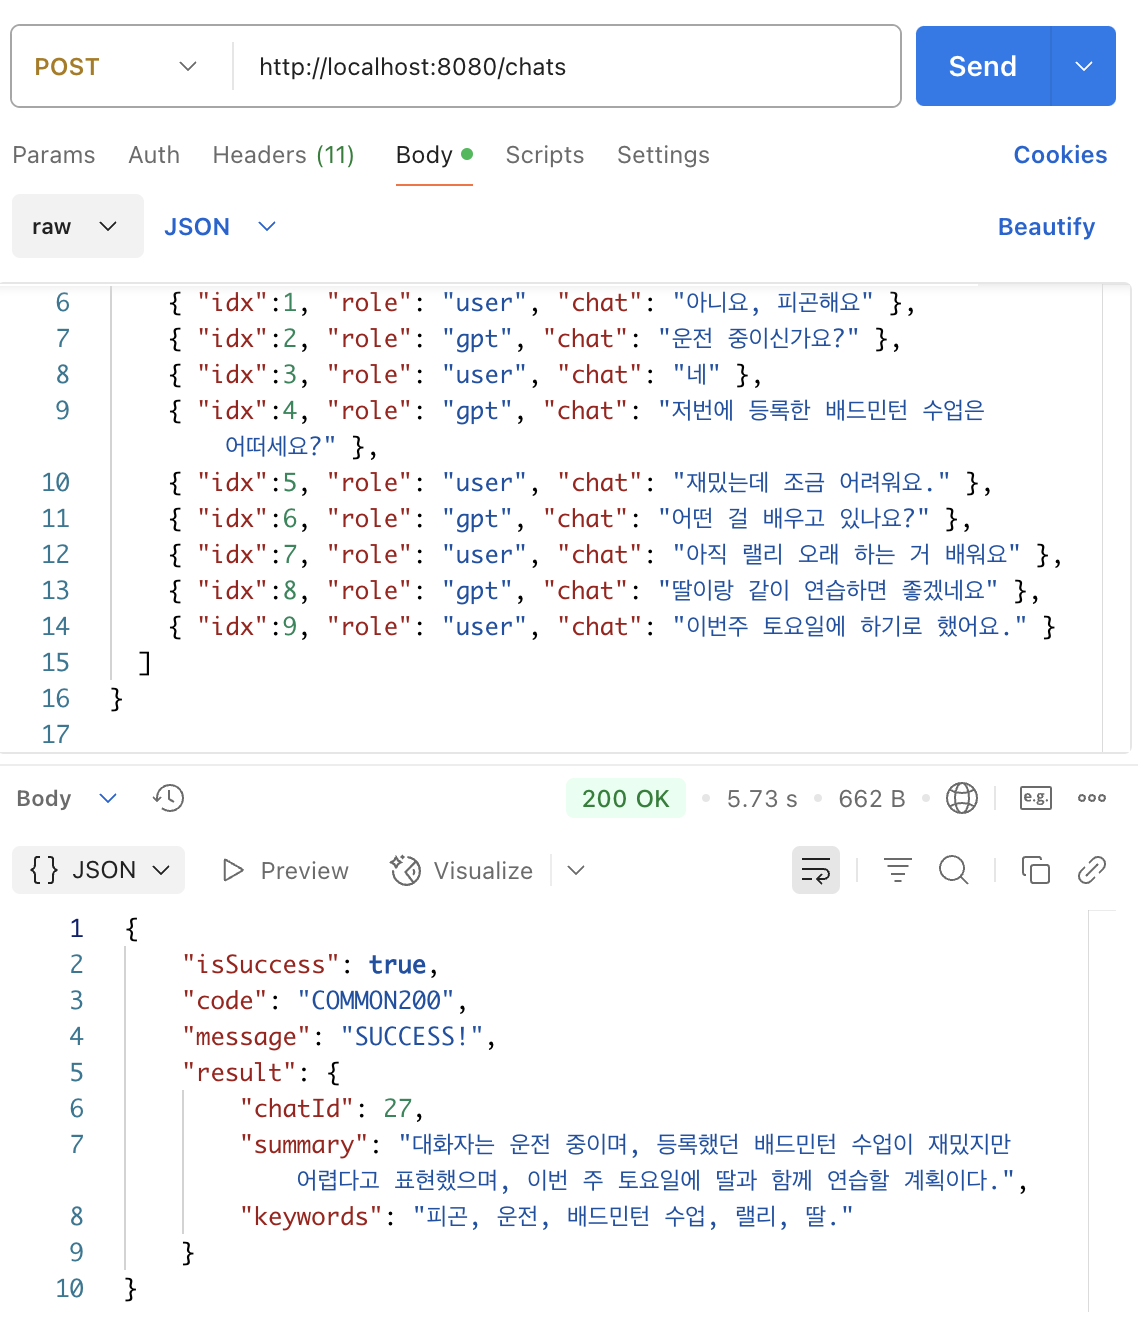
Task: Open the response JSON format dropdown
Action: pos(99,870)
